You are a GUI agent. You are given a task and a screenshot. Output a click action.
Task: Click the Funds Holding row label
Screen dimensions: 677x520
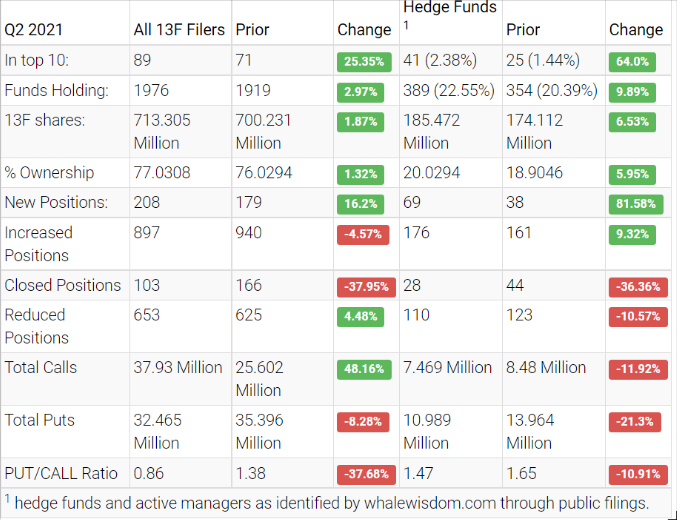point(56,90)
